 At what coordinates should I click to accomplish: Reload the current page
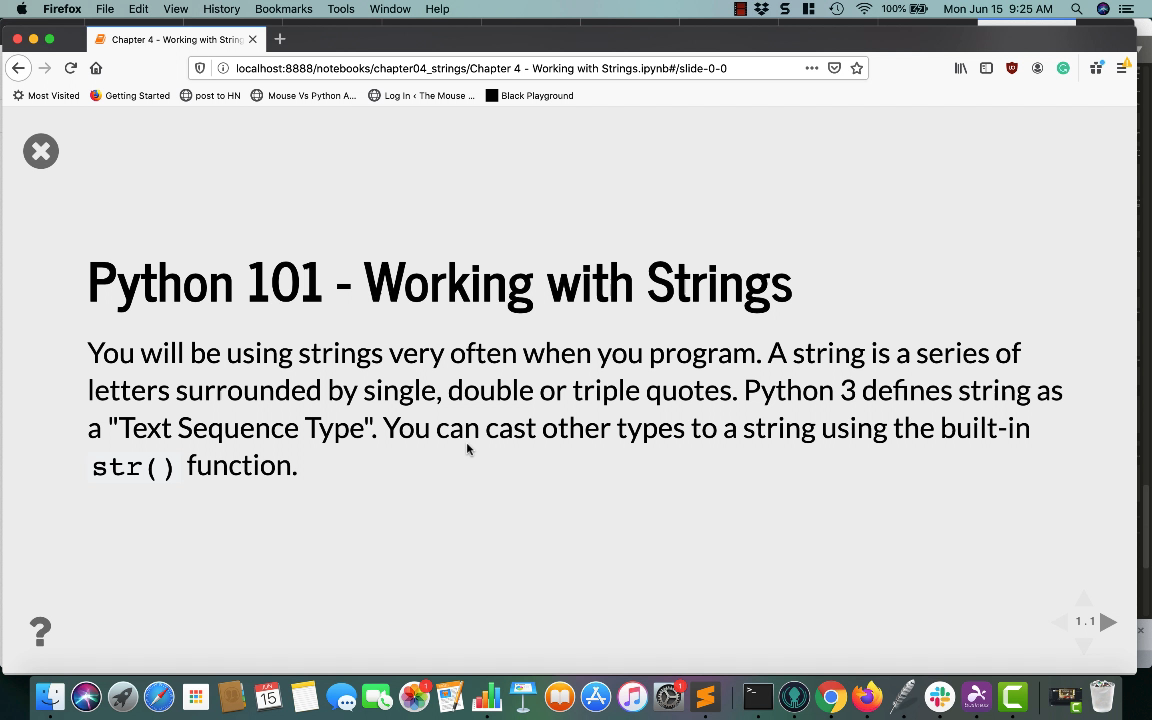click(70, 68)
